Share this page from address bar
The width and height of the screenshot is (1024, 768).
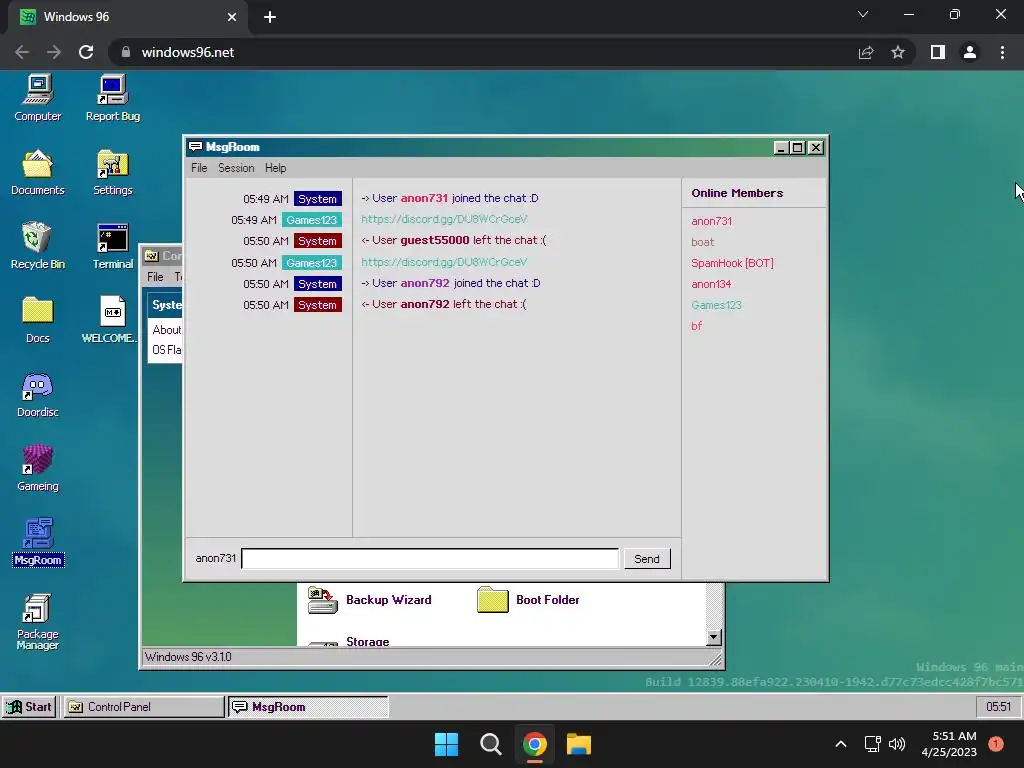point(866,52)
